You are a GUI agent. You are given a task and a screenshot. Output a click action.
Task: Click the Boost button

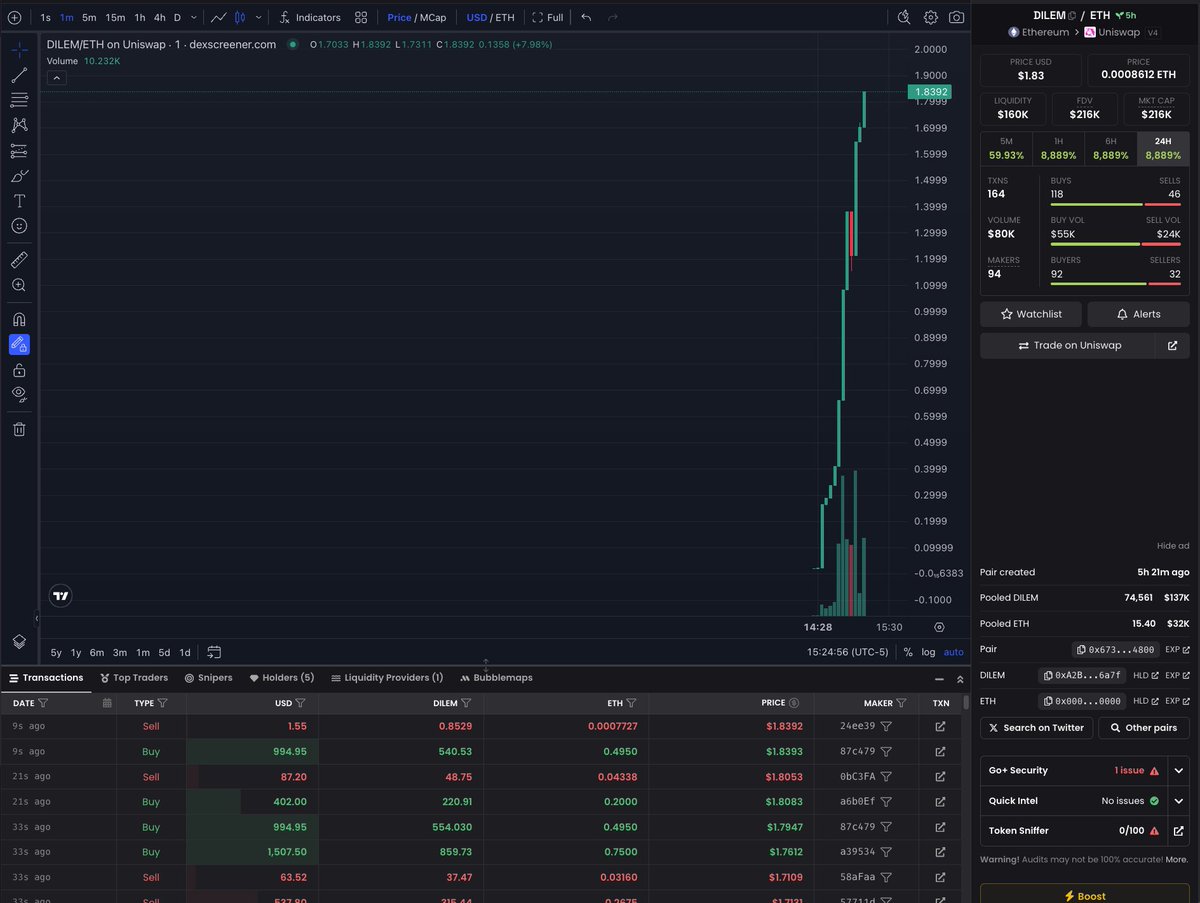click(1085, 893)
